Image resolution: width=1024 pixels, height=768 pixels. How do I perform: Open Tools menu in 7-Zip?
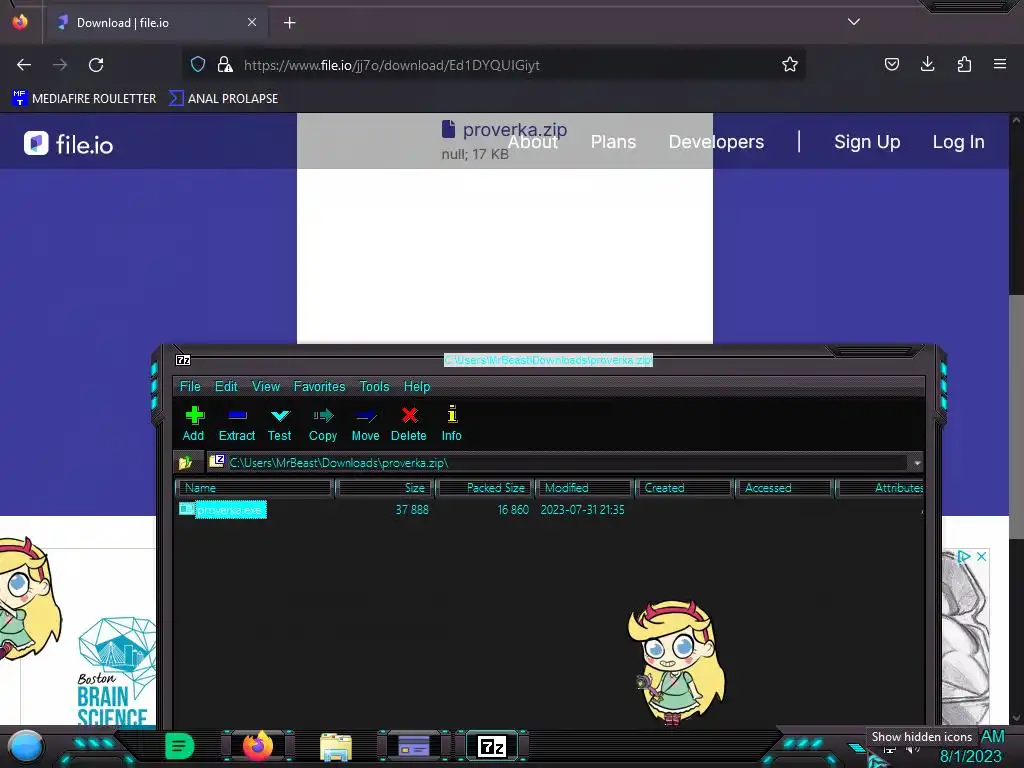pyautogui.click(x=374, y=386)
